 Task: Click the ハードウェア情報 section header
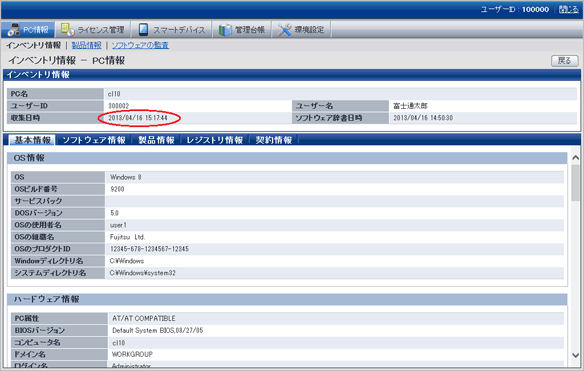[x=287, y=299]
